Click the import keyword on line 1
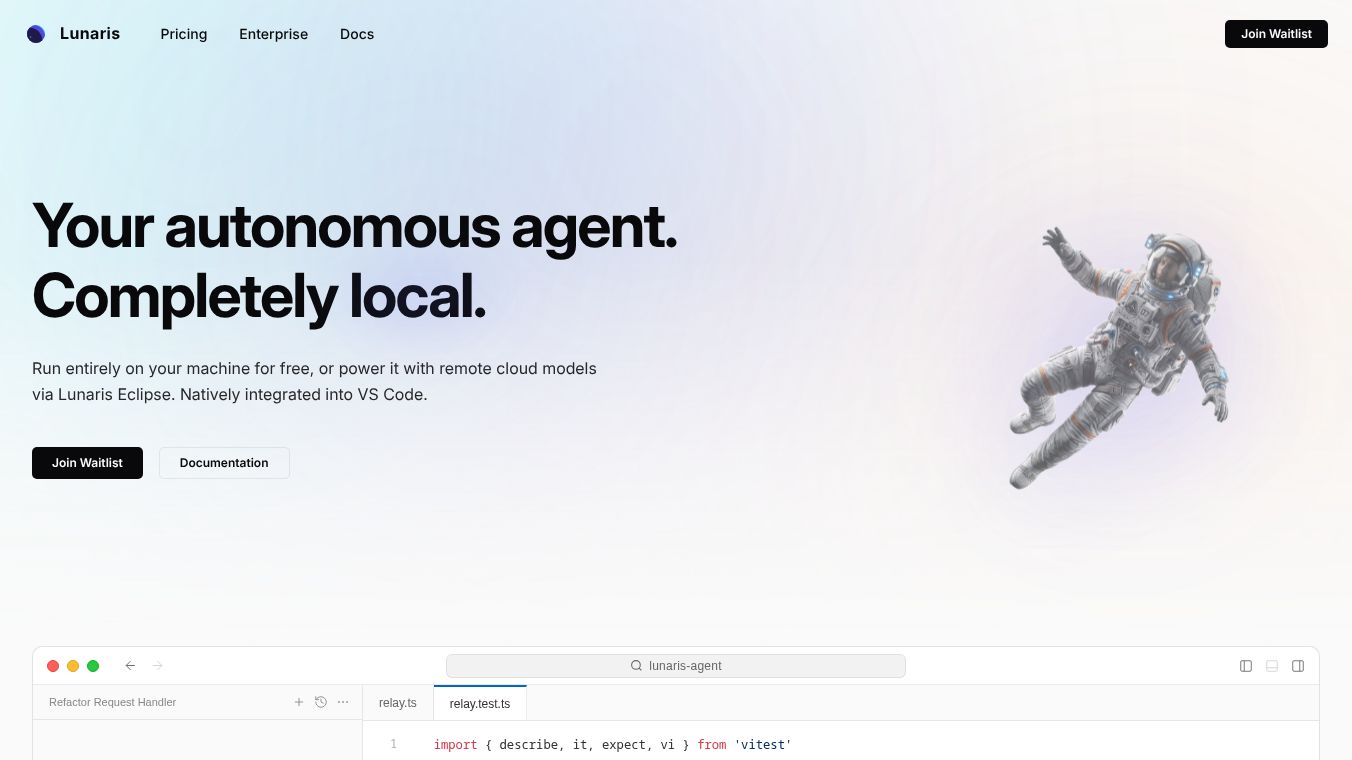Screen dimensions: 1352x760 click(455, 745)
